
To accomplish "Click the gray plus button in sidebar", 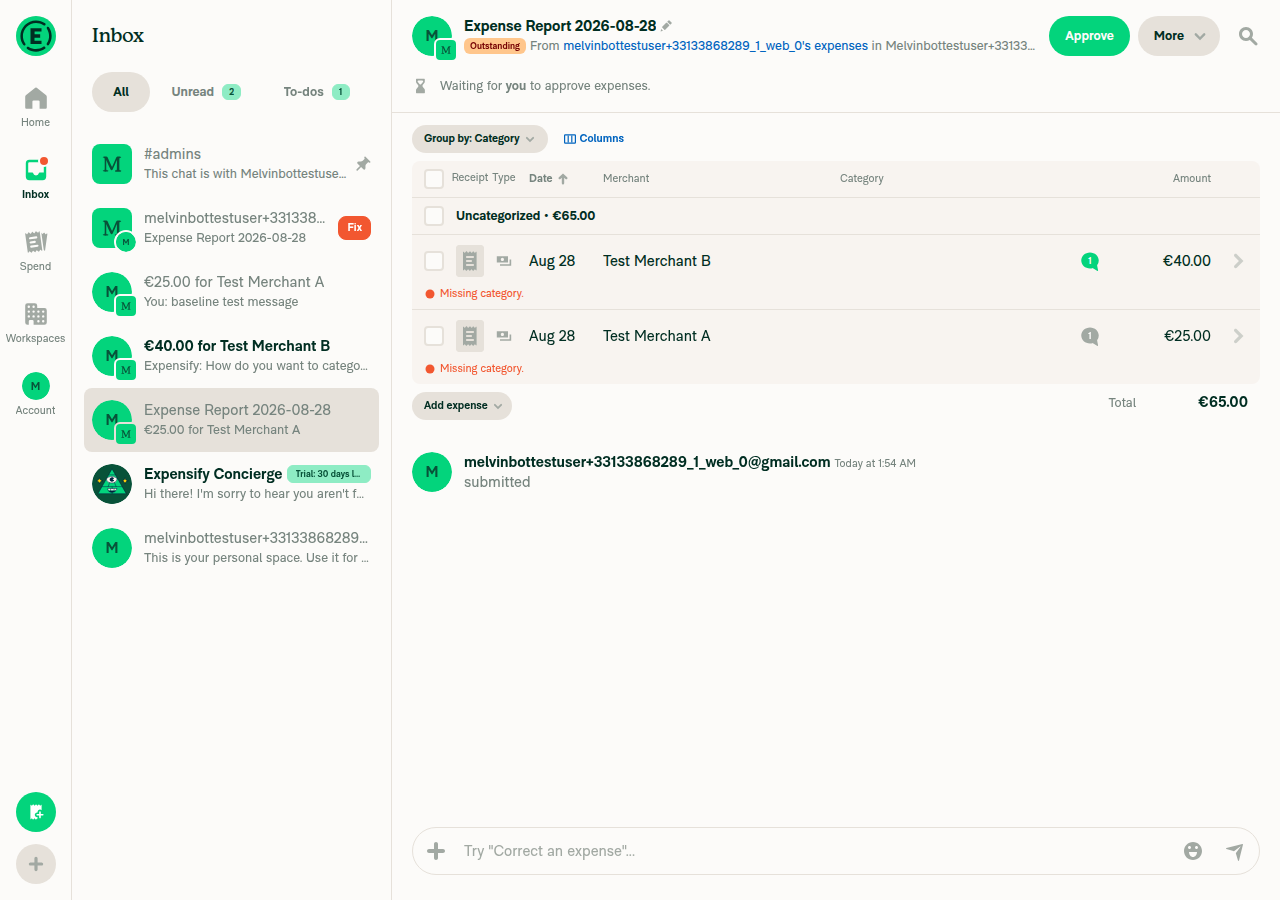I will [36, 864].
